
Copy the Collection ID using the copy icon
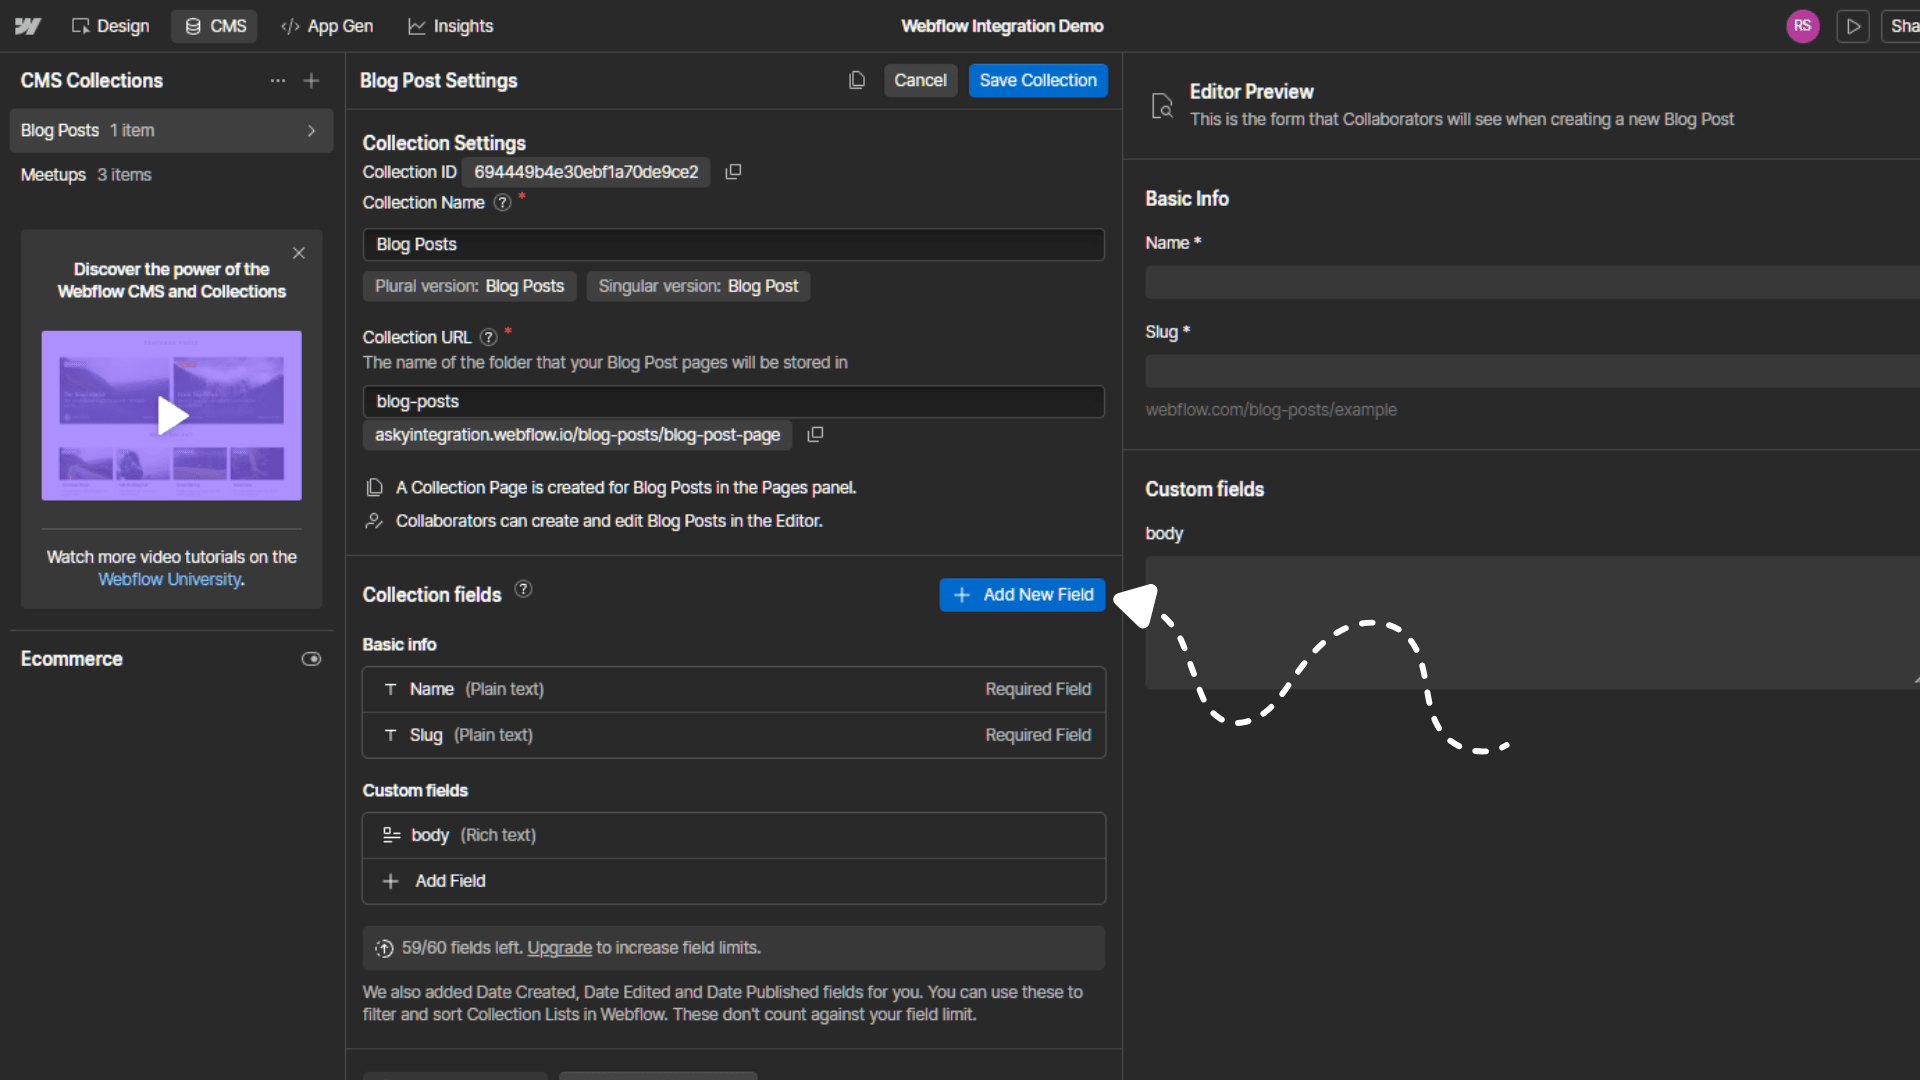click(x=733, y=172)
